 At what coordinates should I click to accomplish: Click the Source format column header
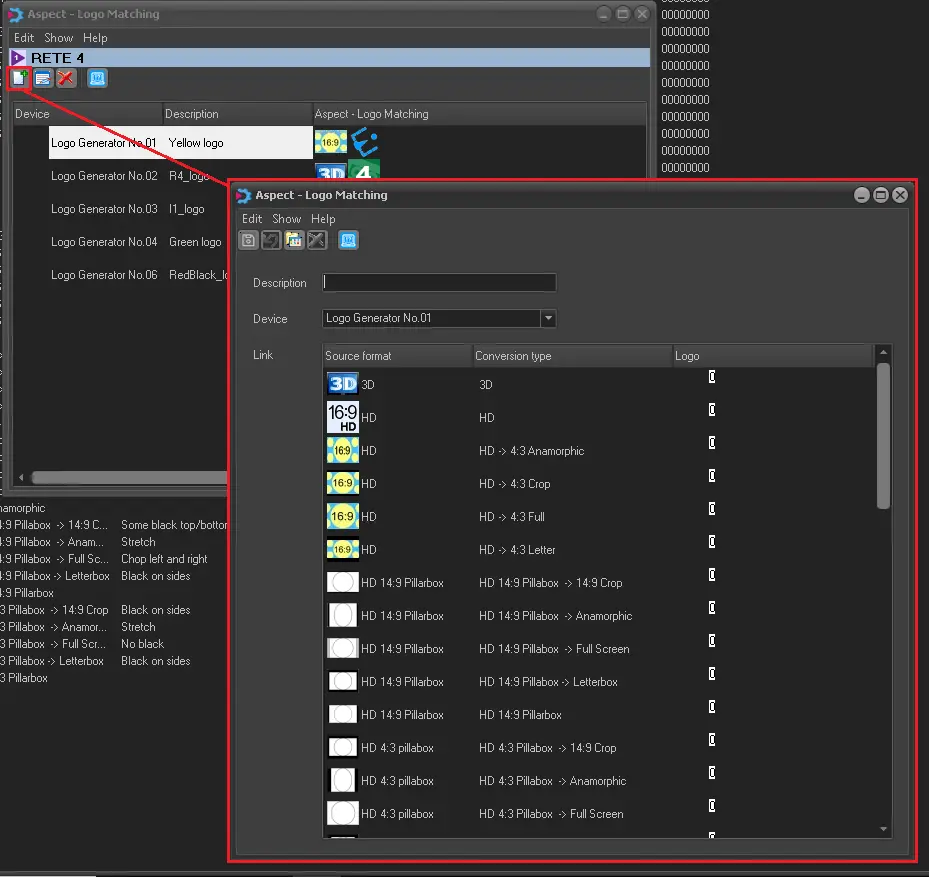(396, 356)
